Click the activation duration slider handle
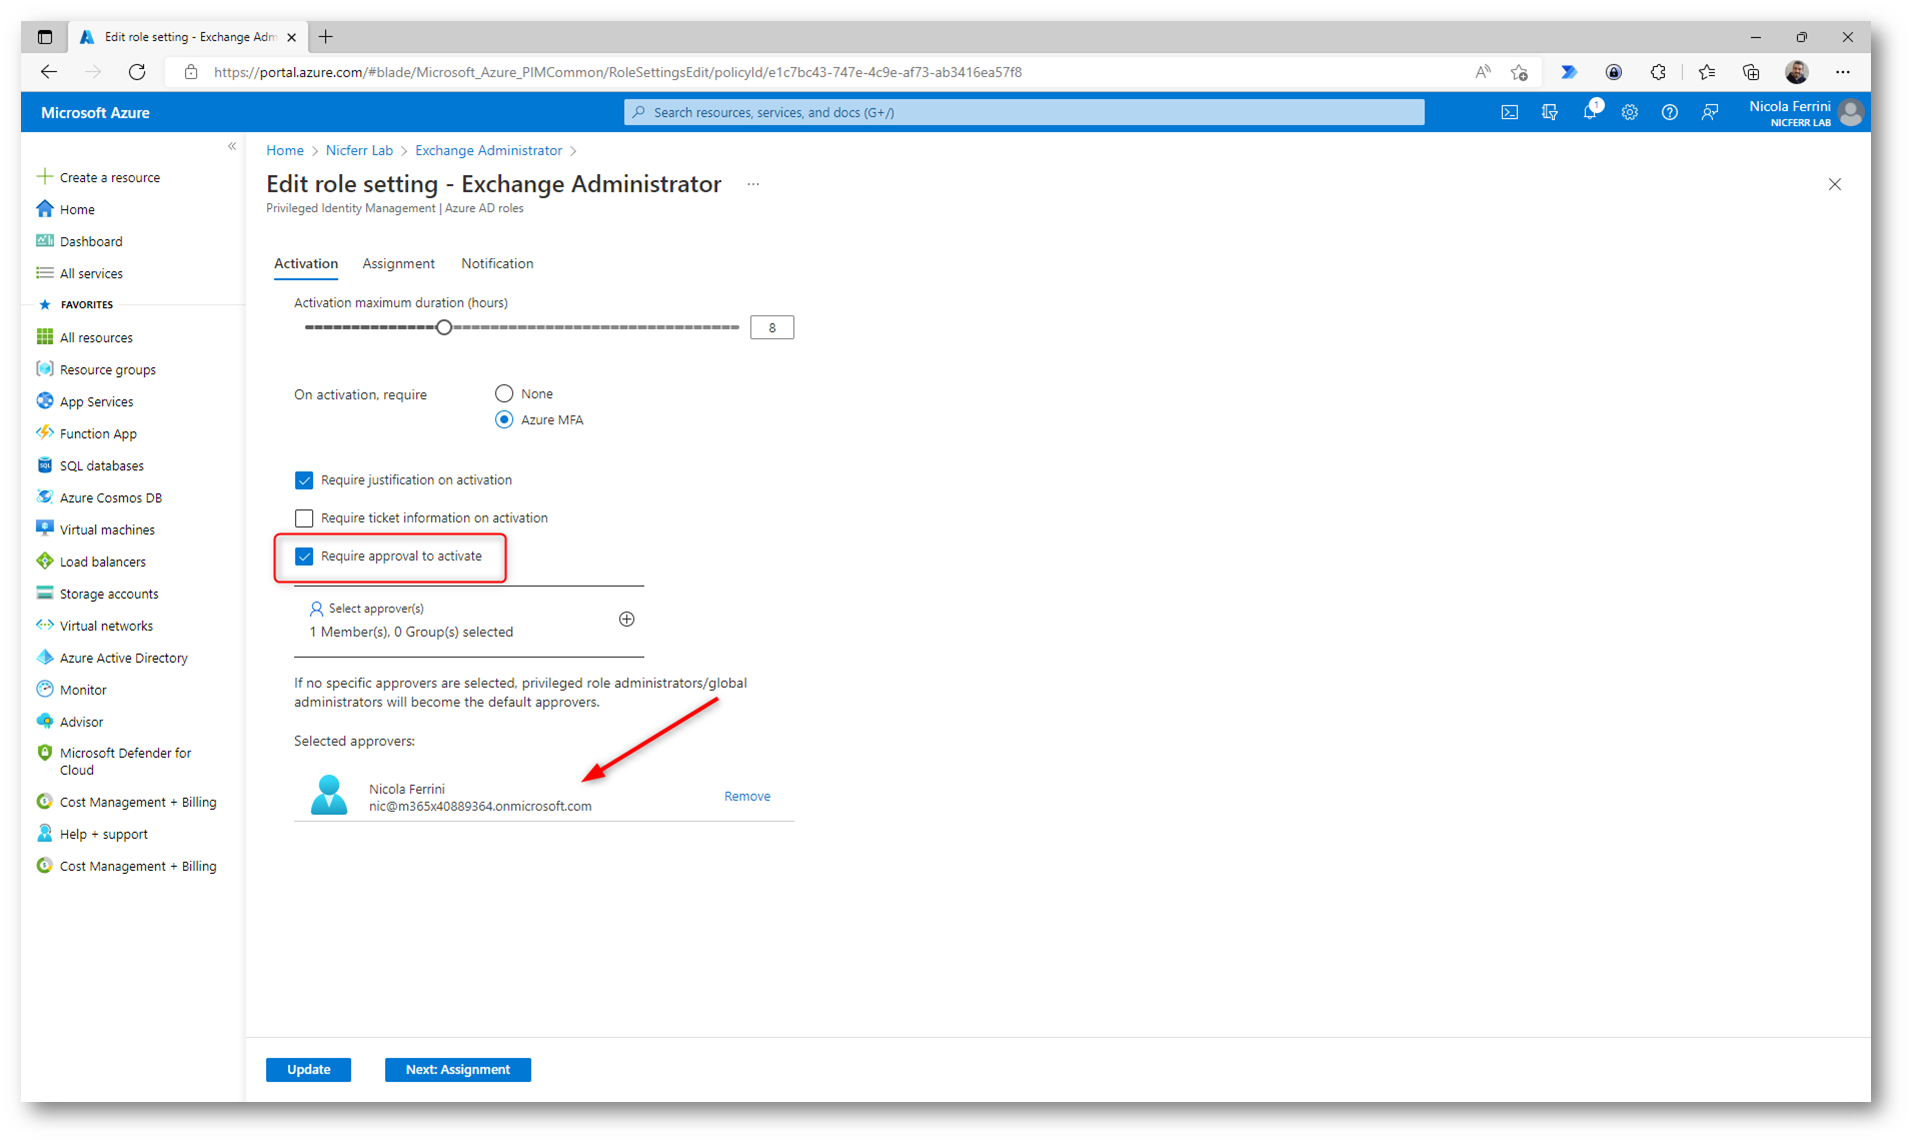The height and width of the screenshot is (1144, 1913). 444,327
